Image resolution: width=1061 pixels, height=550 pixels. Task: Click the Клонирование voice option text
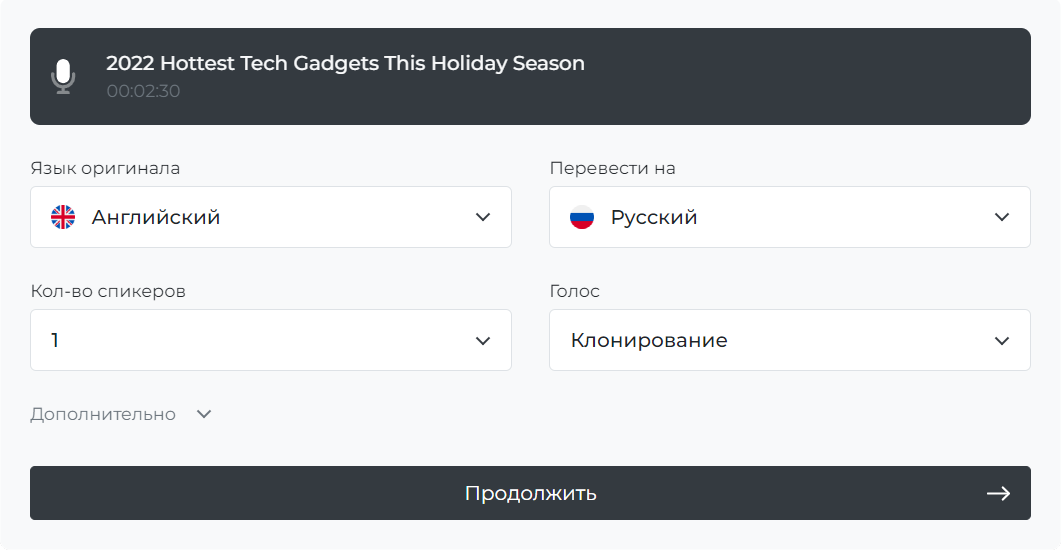click(x=649, y=340)
